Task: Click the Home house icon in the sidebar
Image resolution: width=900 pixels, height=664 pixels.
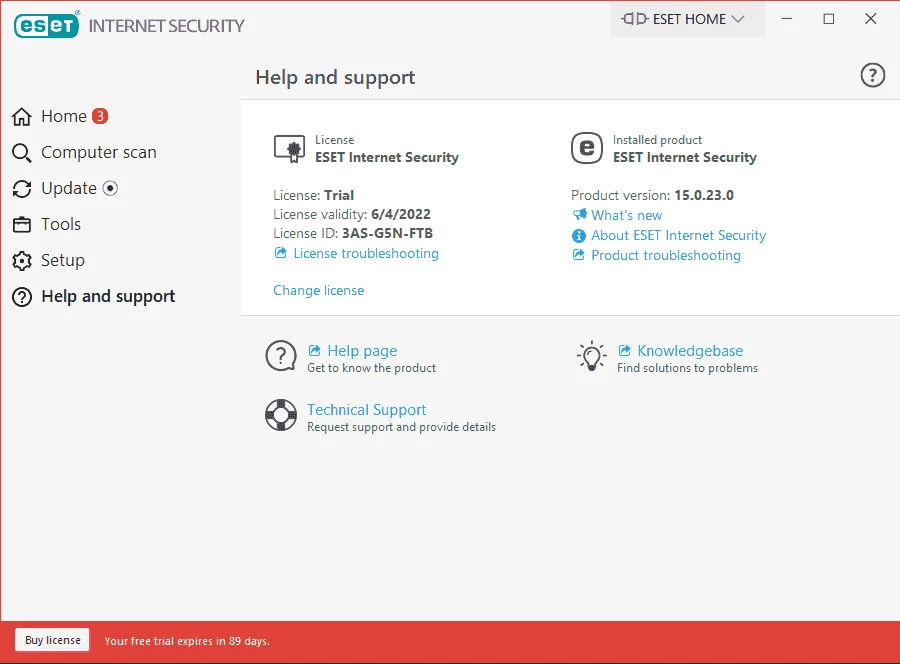Action: pos(22,117)
